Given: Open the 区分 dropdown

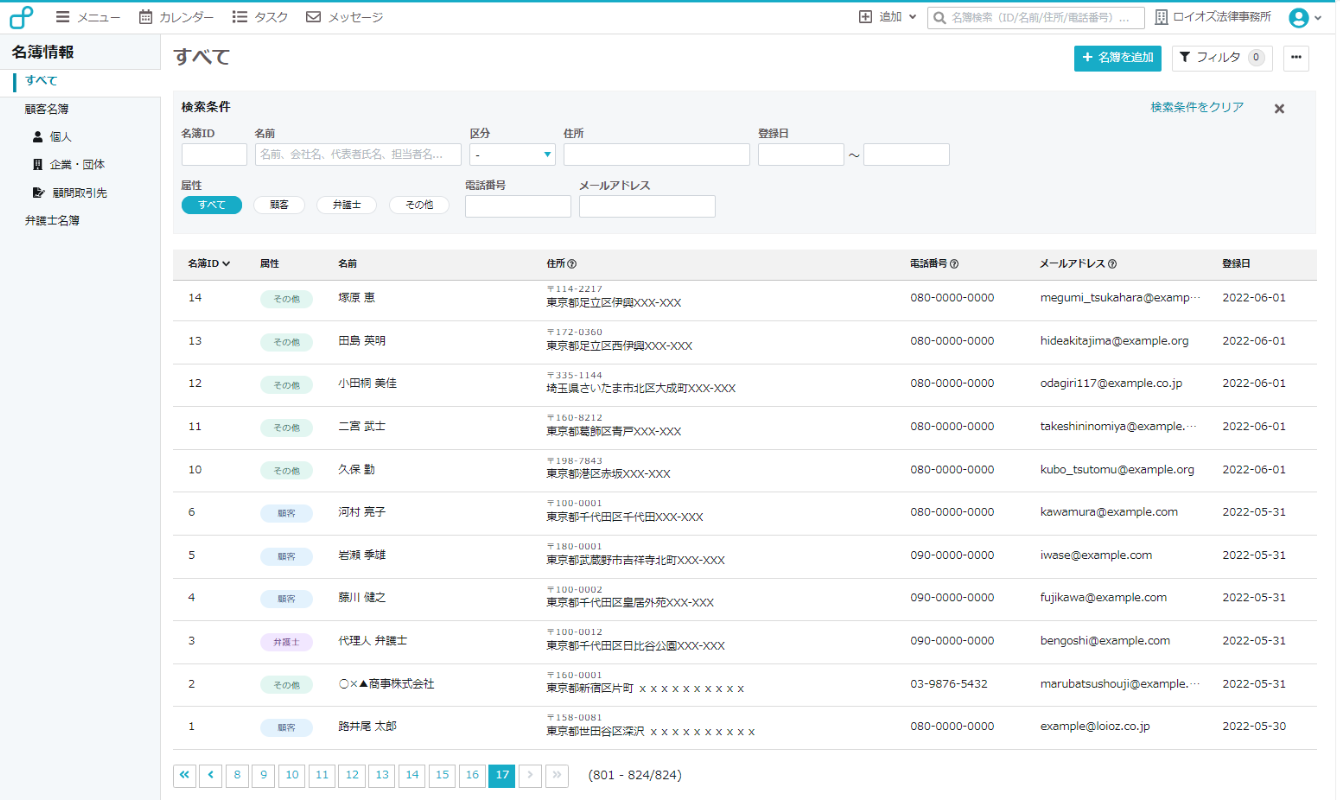Looking at the screenshot, I should point(512,154).
